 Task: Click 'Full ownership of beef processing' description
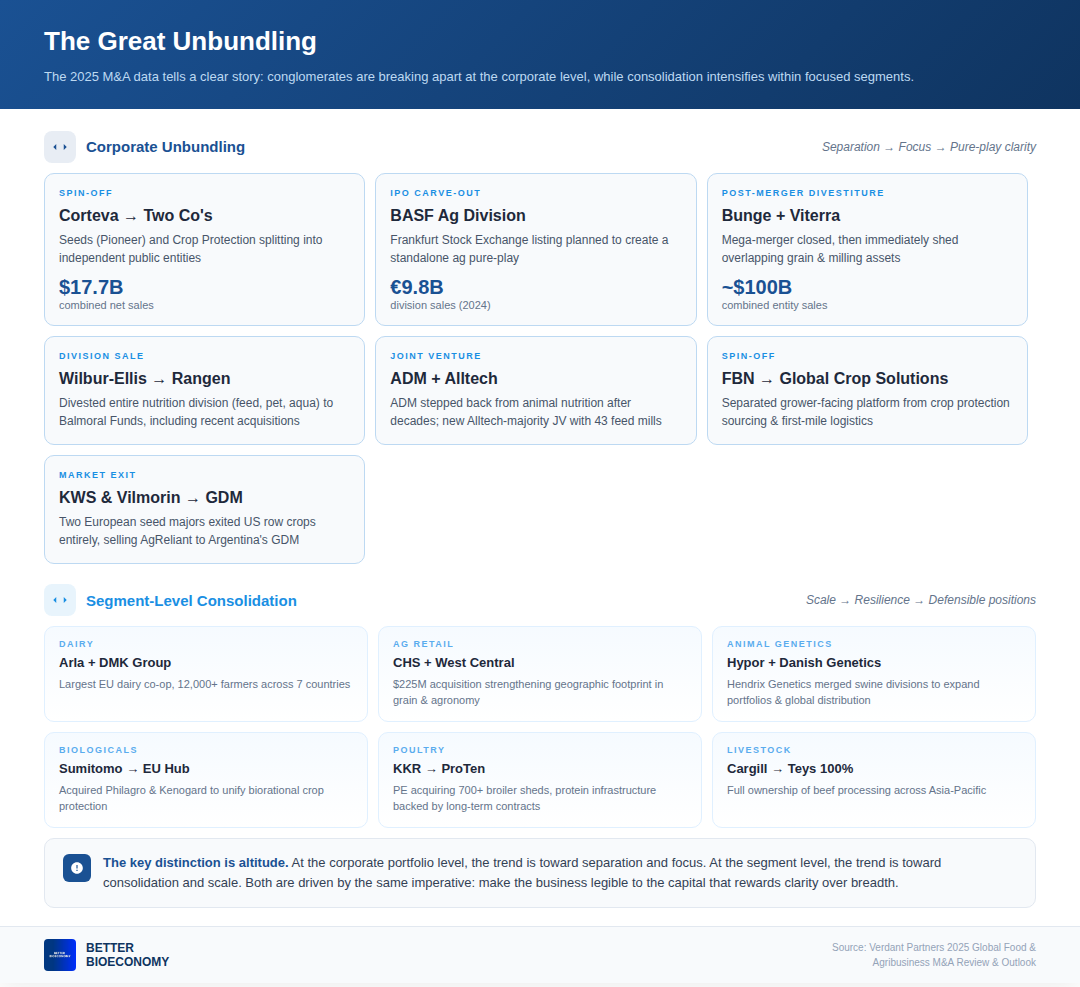pos(856,790)
